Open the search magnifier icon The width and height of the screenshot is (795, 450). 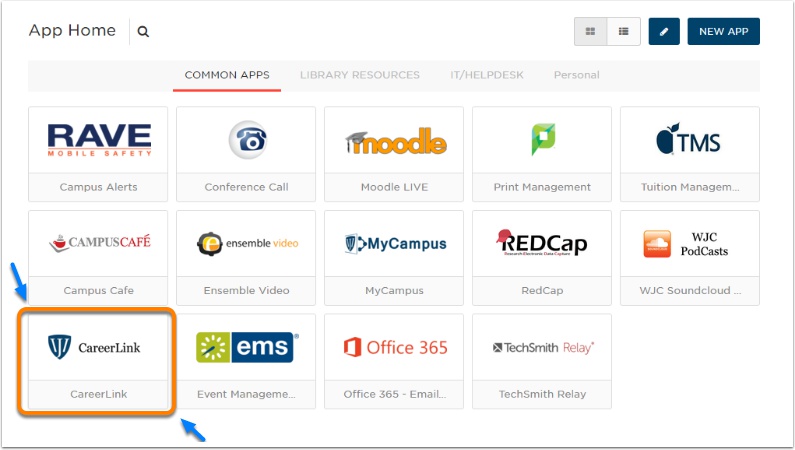pyautogui.click(x=143, y=31)
